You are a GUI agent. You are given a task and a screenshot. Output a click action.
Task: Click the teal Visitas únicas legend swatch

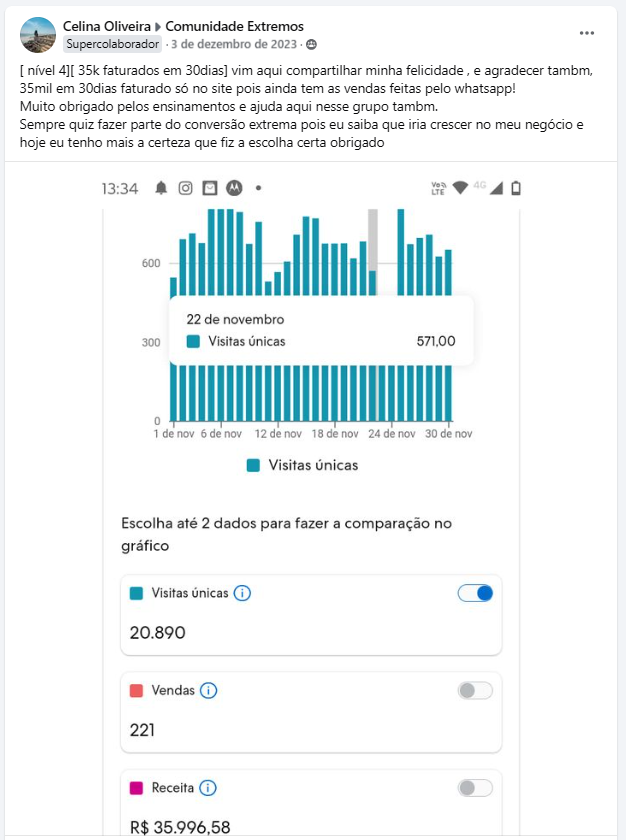(x=253, y=465)
